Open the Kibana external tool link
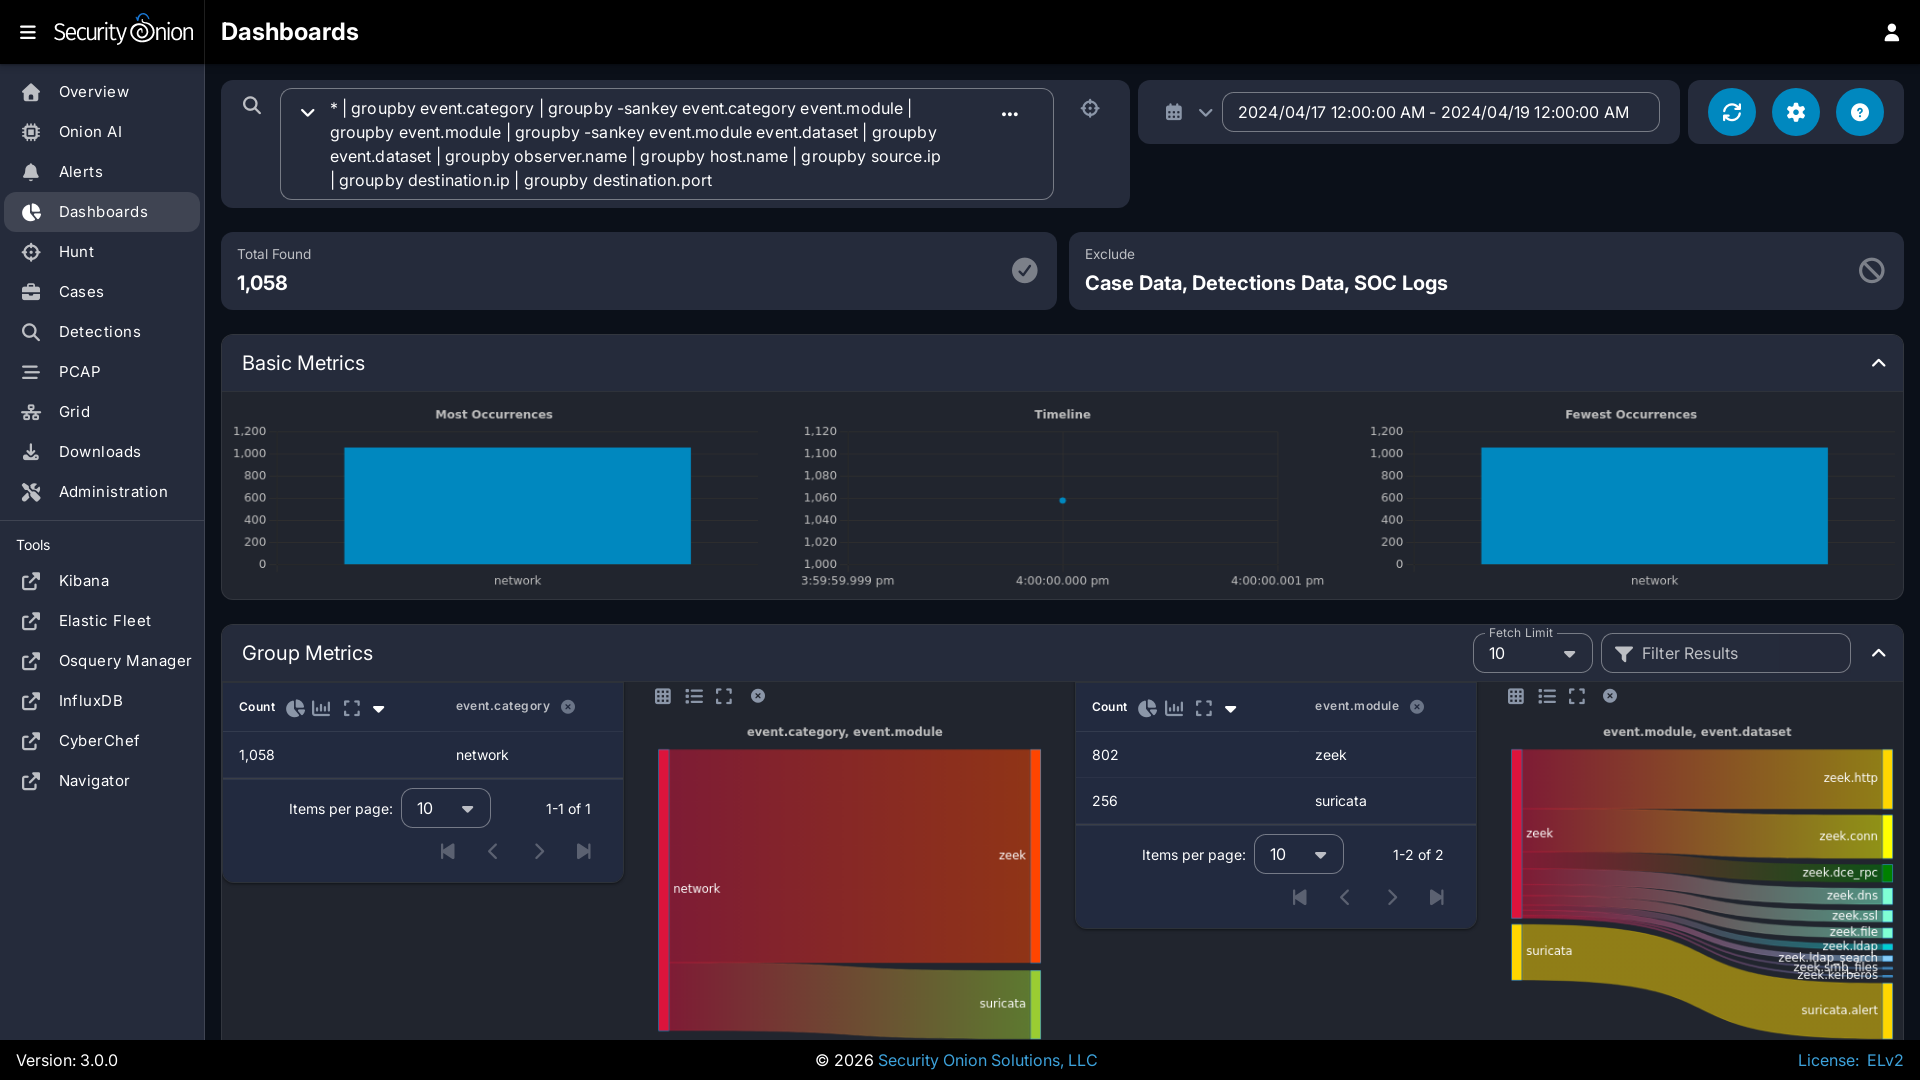Viewport: 1920px width, 1080px height. (83, 581)
